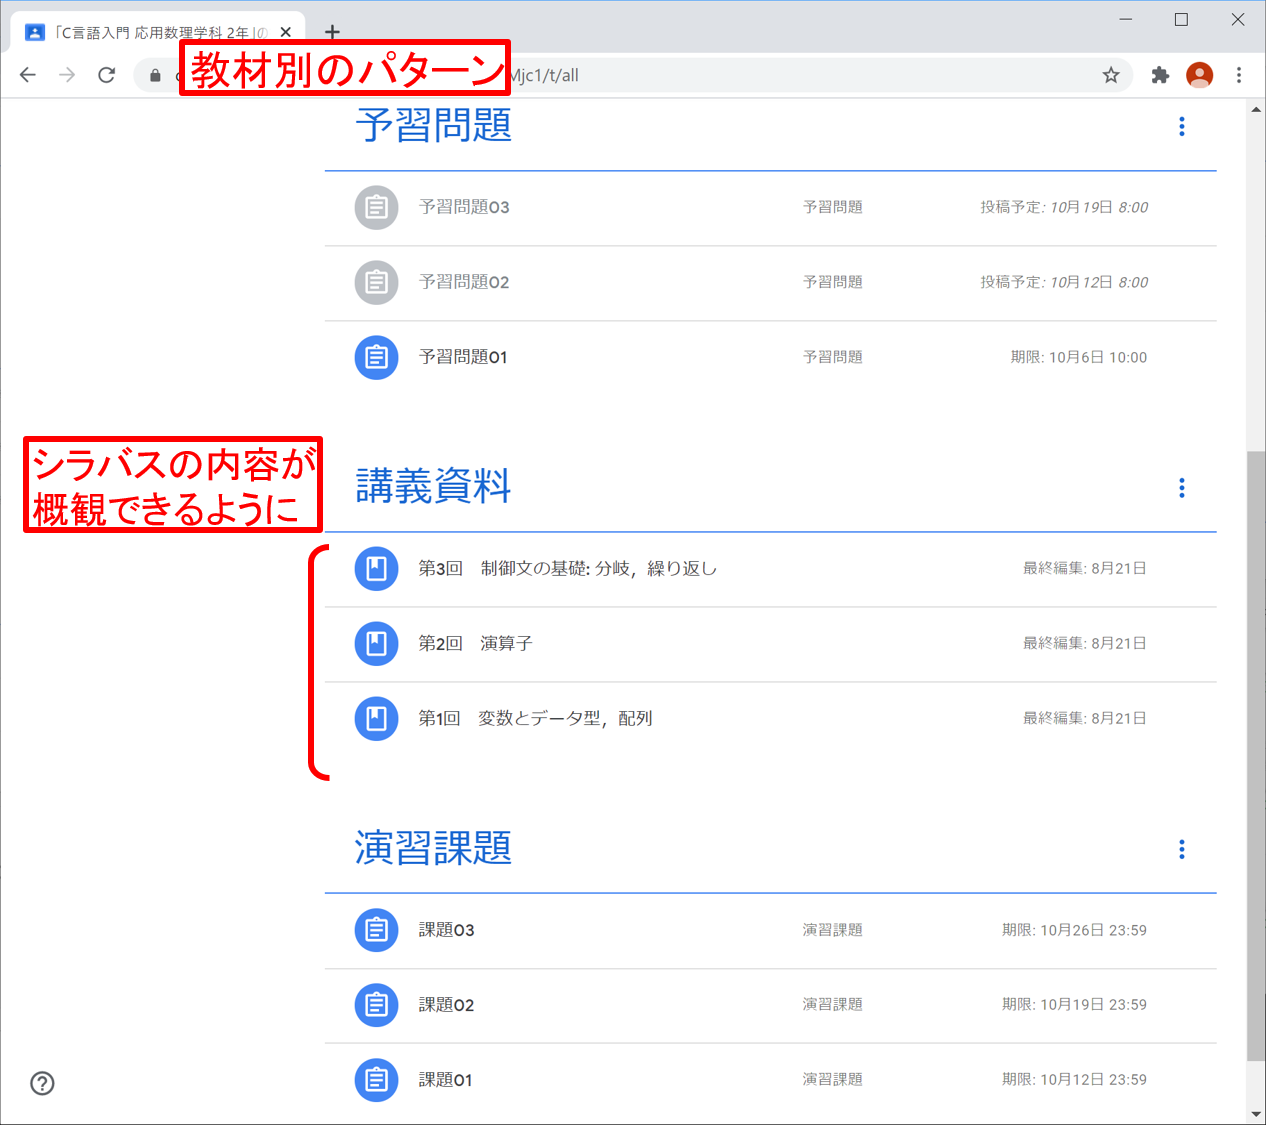Screen dimensions: 1266x1125
Task: Open Chrome's three-dot menu
Action: [x=1239, y=75]
